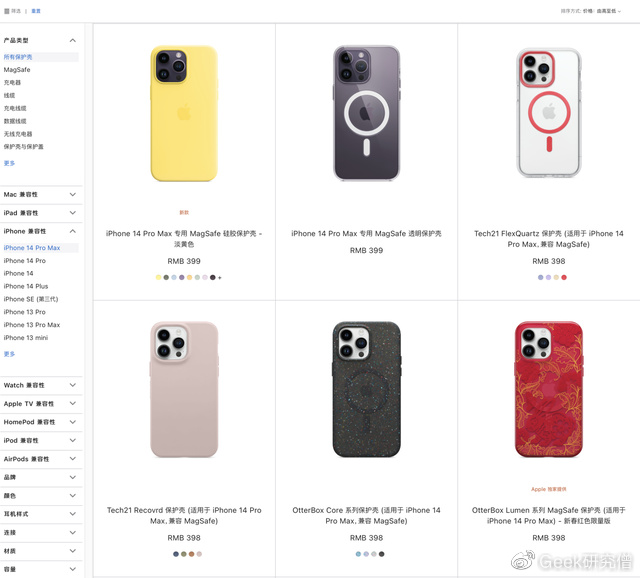Select black swatch on OtterBox Core

pyautogui.click(x=382, y=554)
